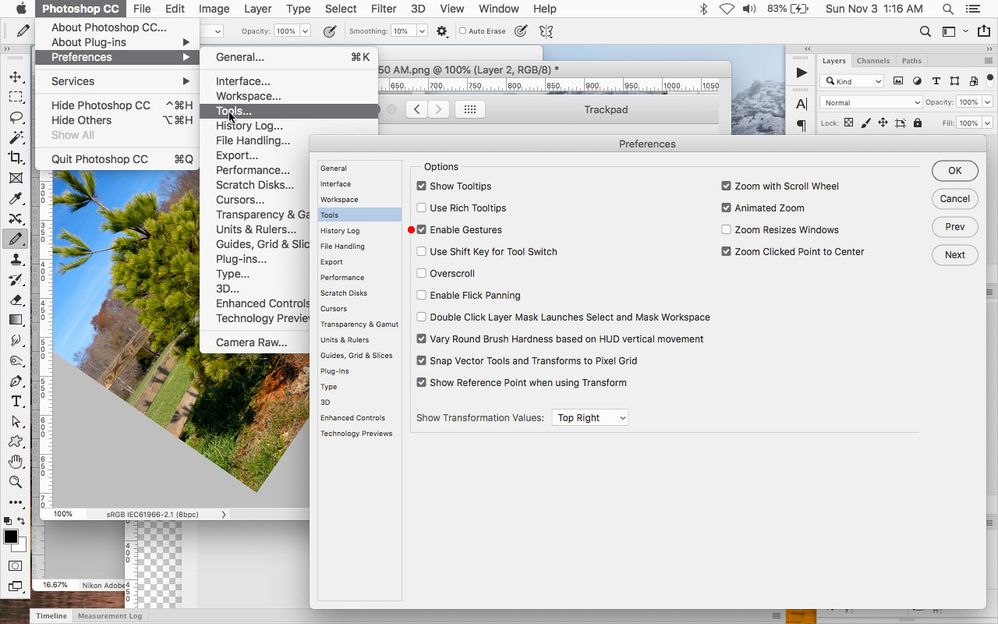Open Smoothing dropdown arrow

tap(421, 31)
